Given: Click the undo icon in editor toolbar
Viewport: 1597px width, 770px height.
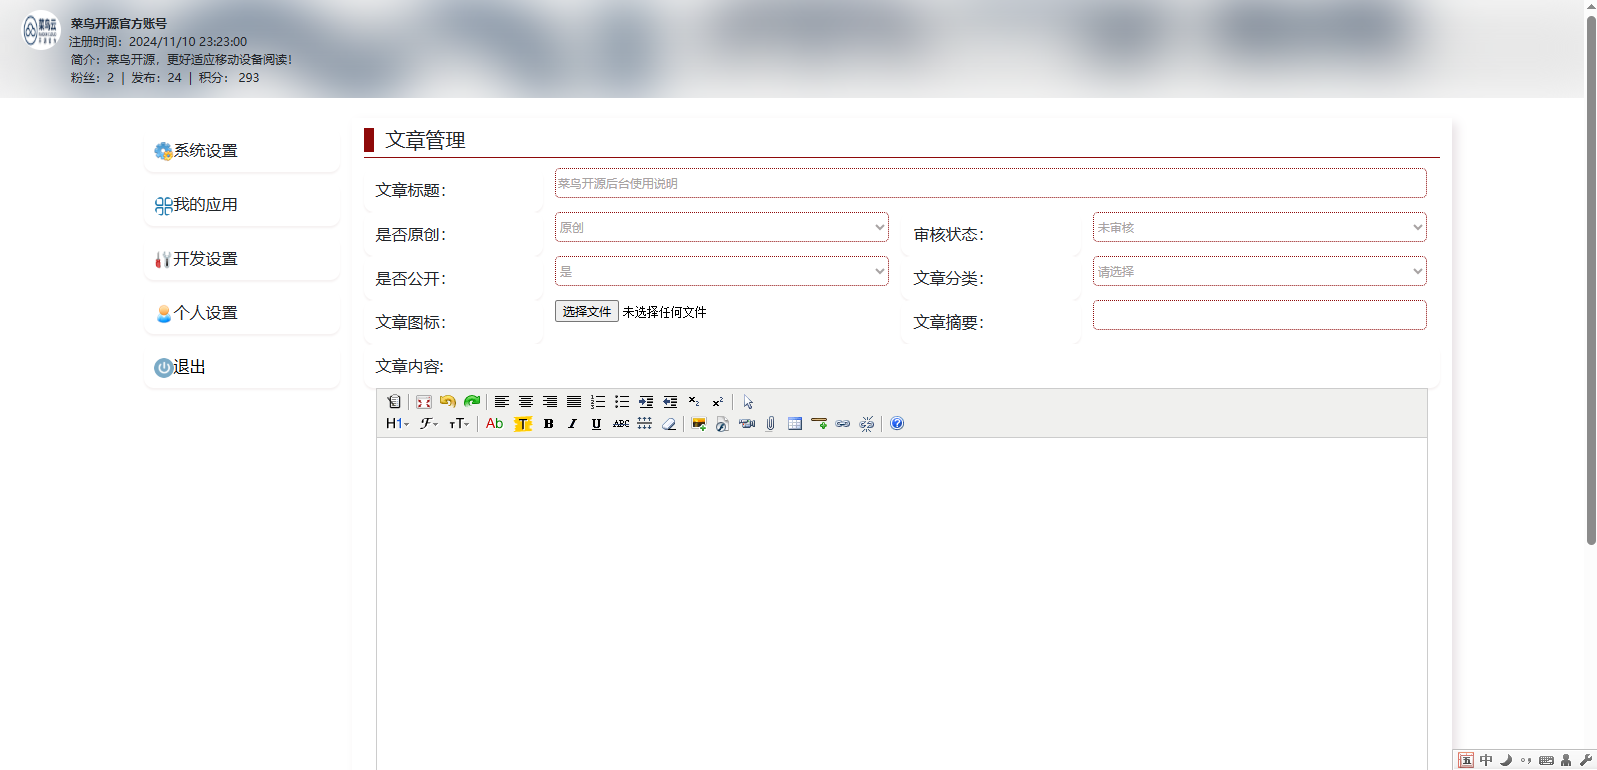Looking at the screenshot, I should click(x=448, y=402).
